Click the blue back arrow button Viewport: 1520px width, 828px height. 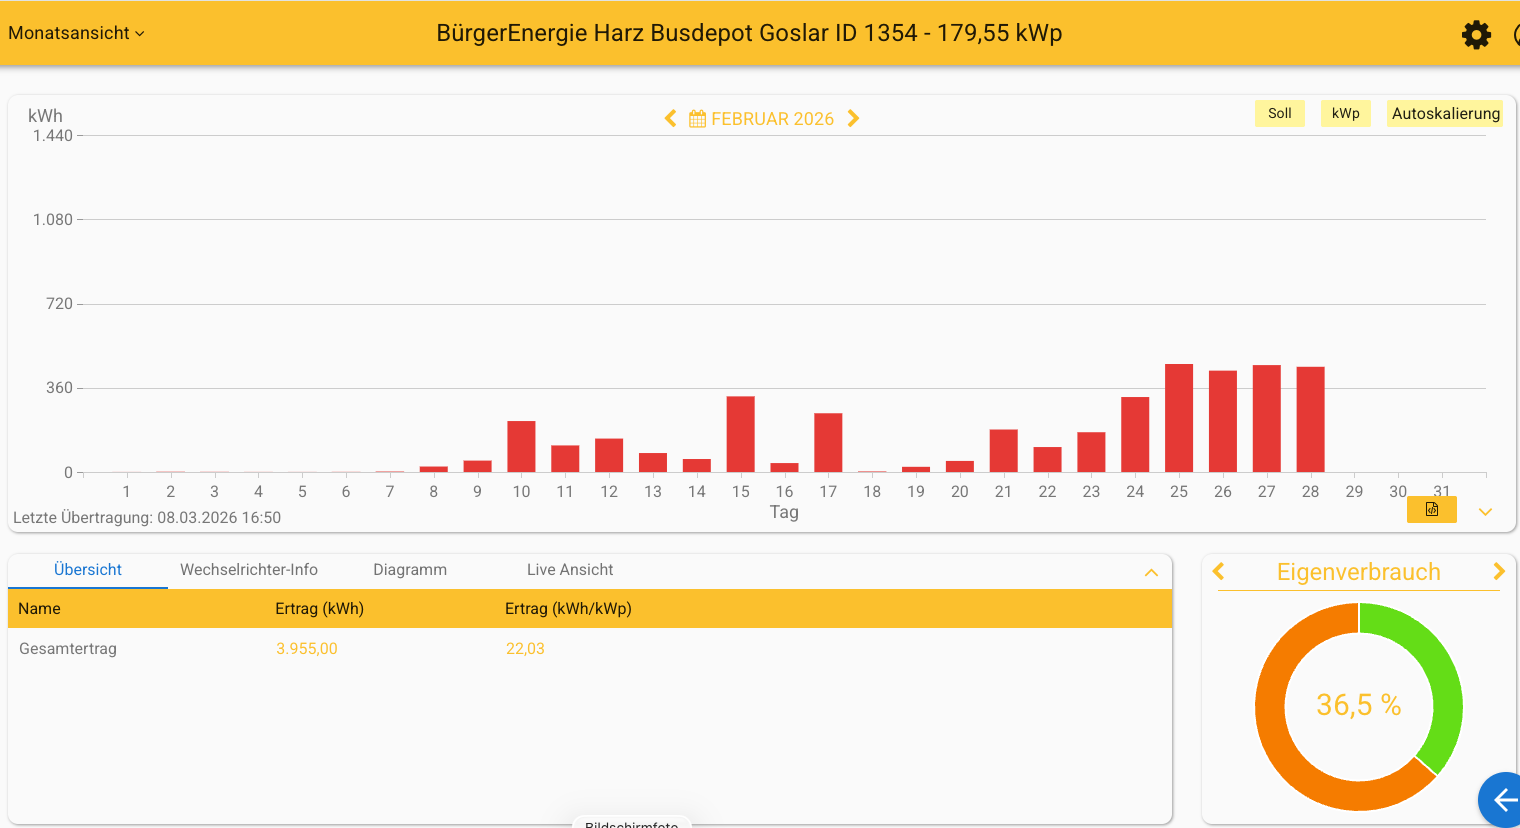tap(1503, 799)
